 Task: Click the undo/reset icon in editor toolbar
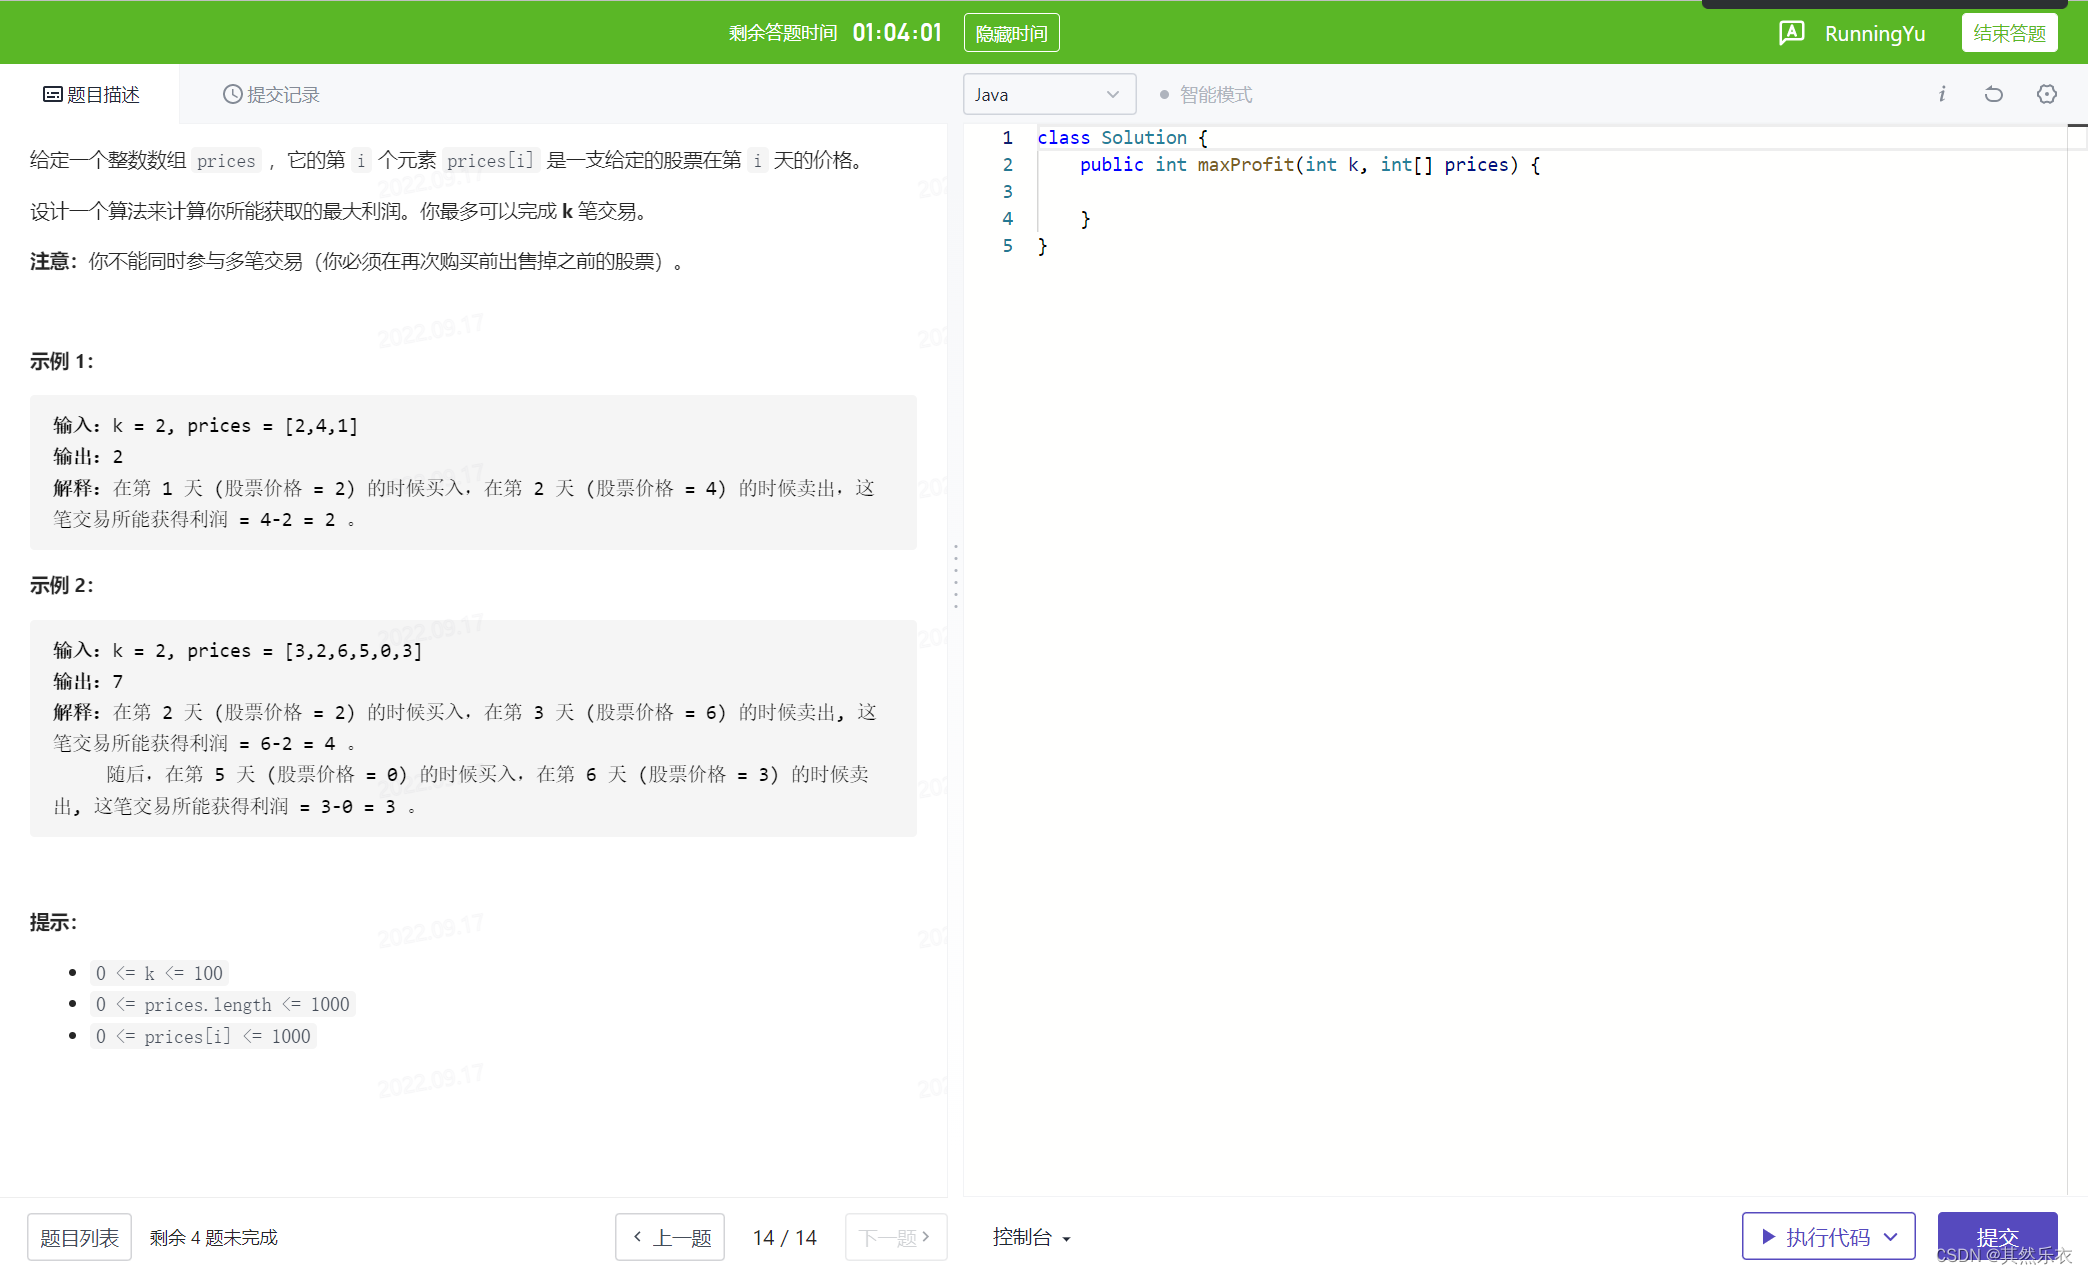[1994, 94]
